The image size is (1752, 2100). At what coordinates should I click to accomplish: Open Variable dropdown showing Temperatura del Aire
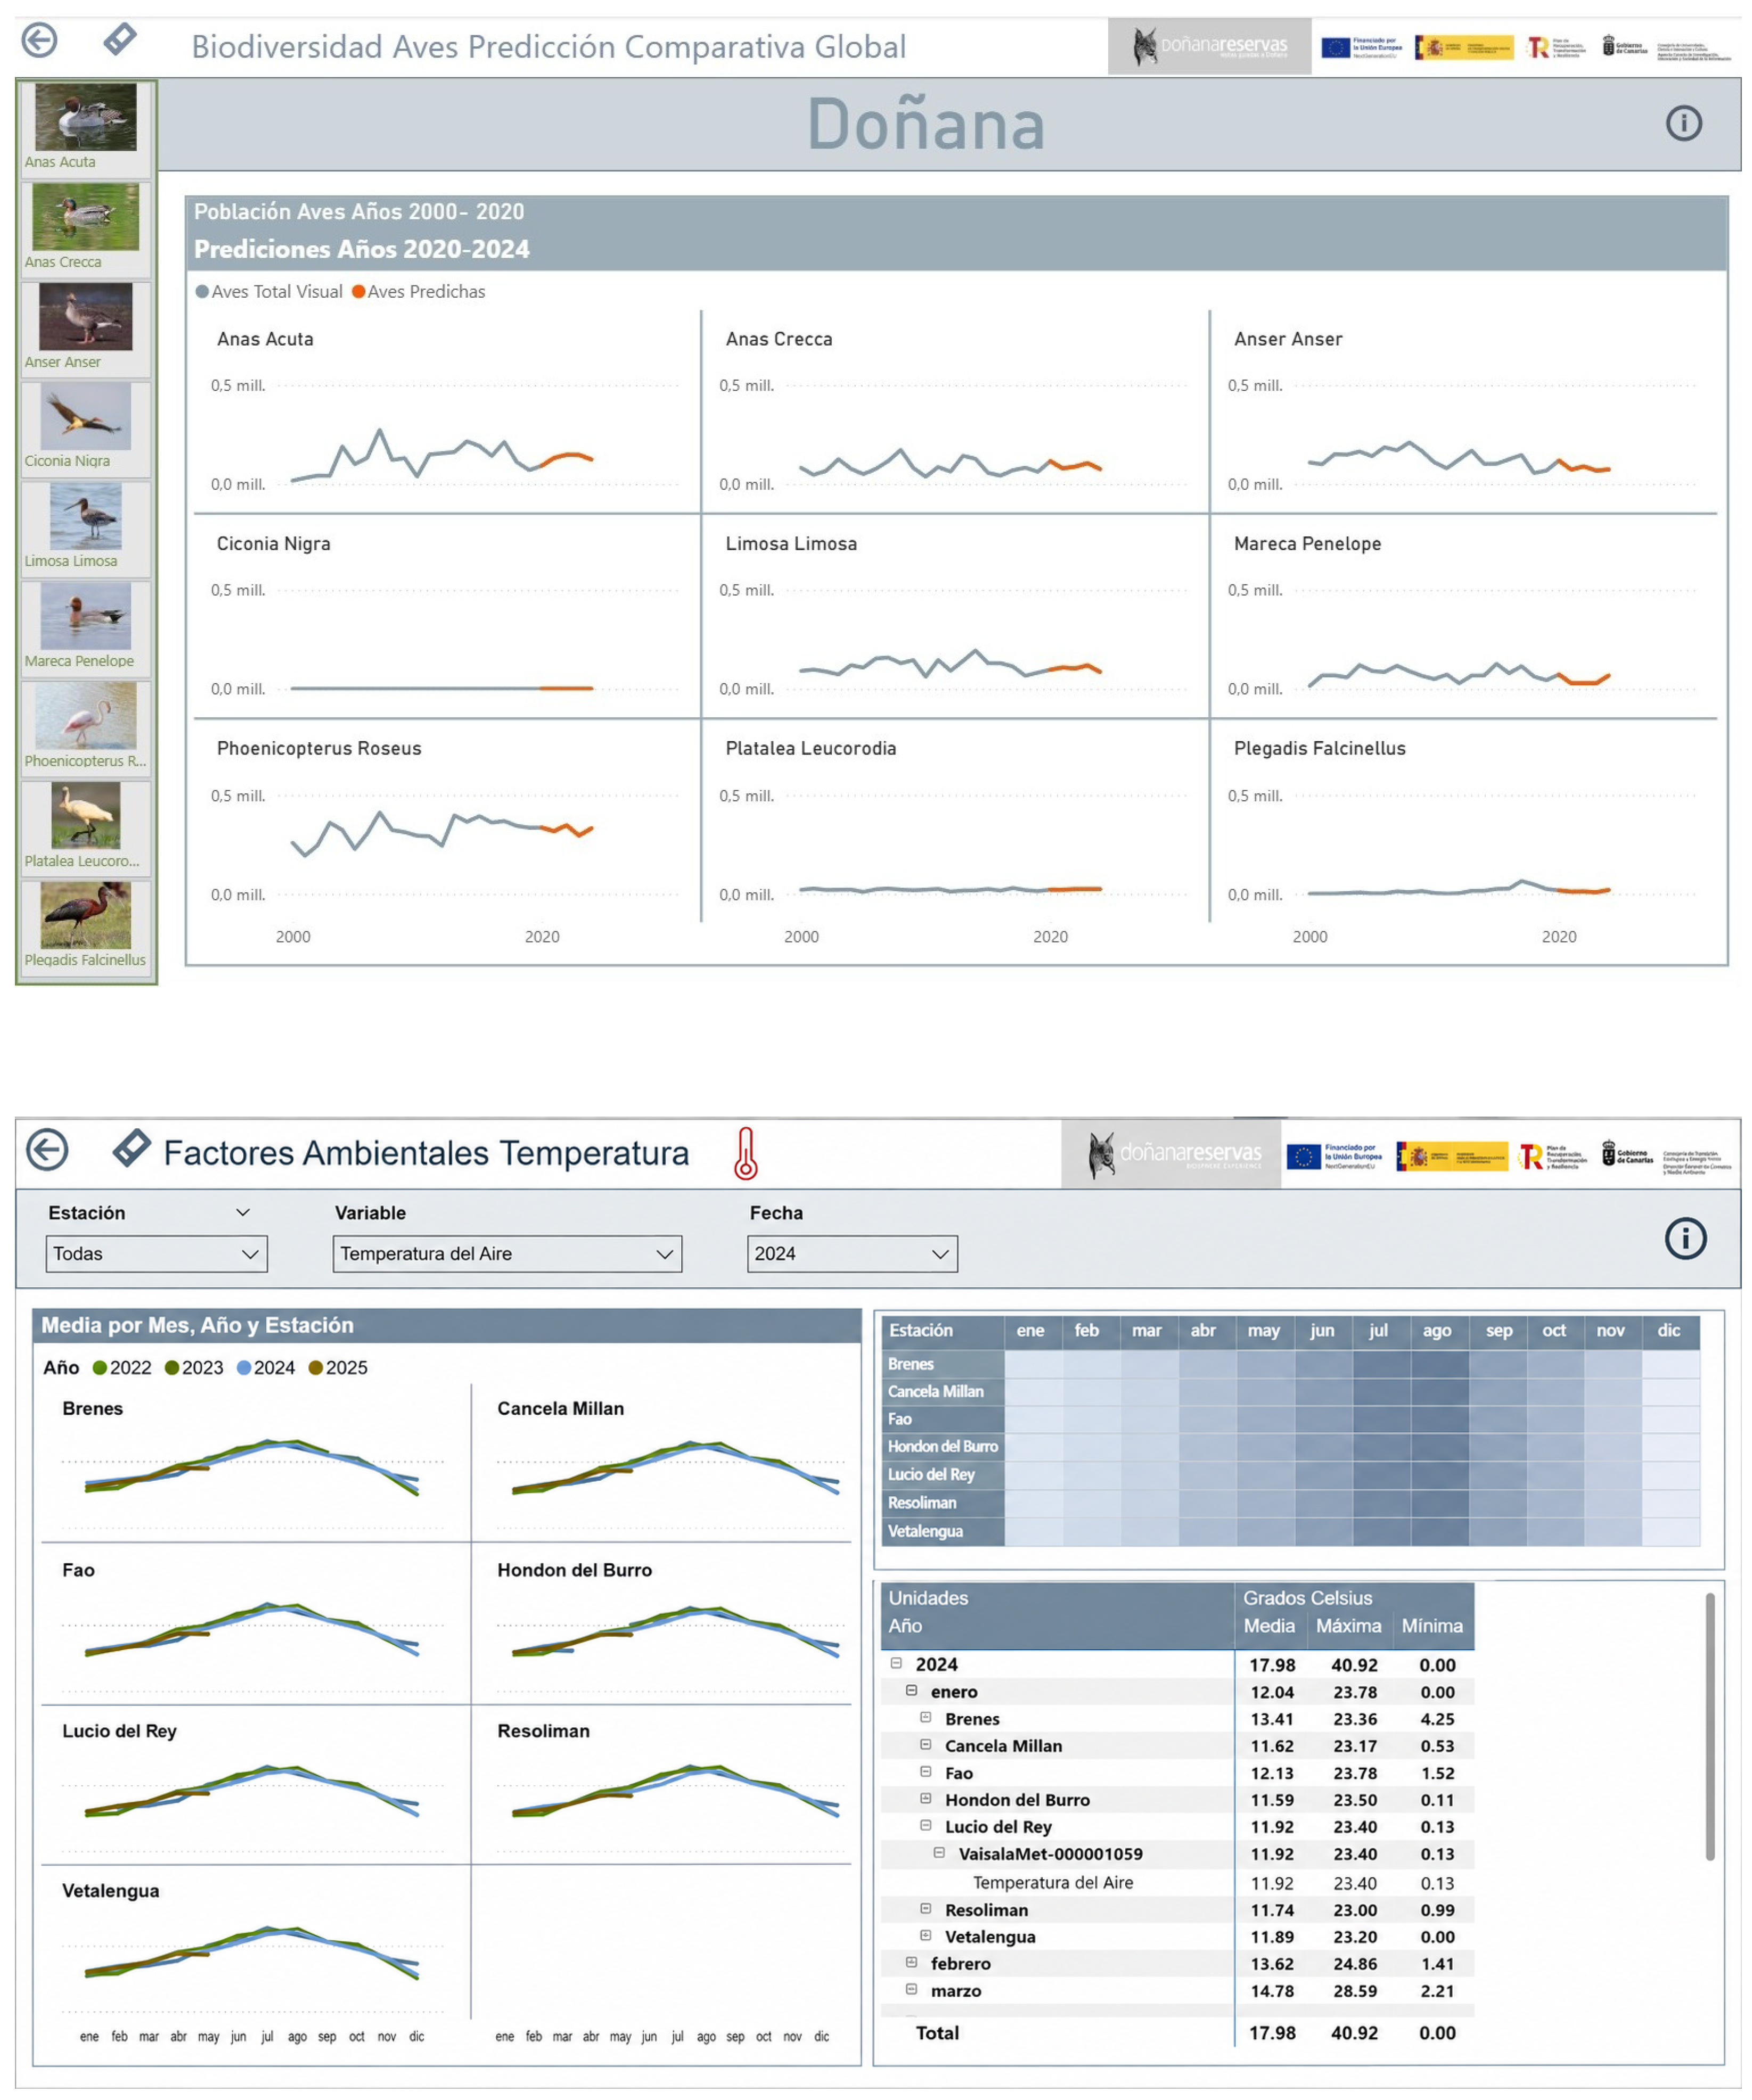507,1253
